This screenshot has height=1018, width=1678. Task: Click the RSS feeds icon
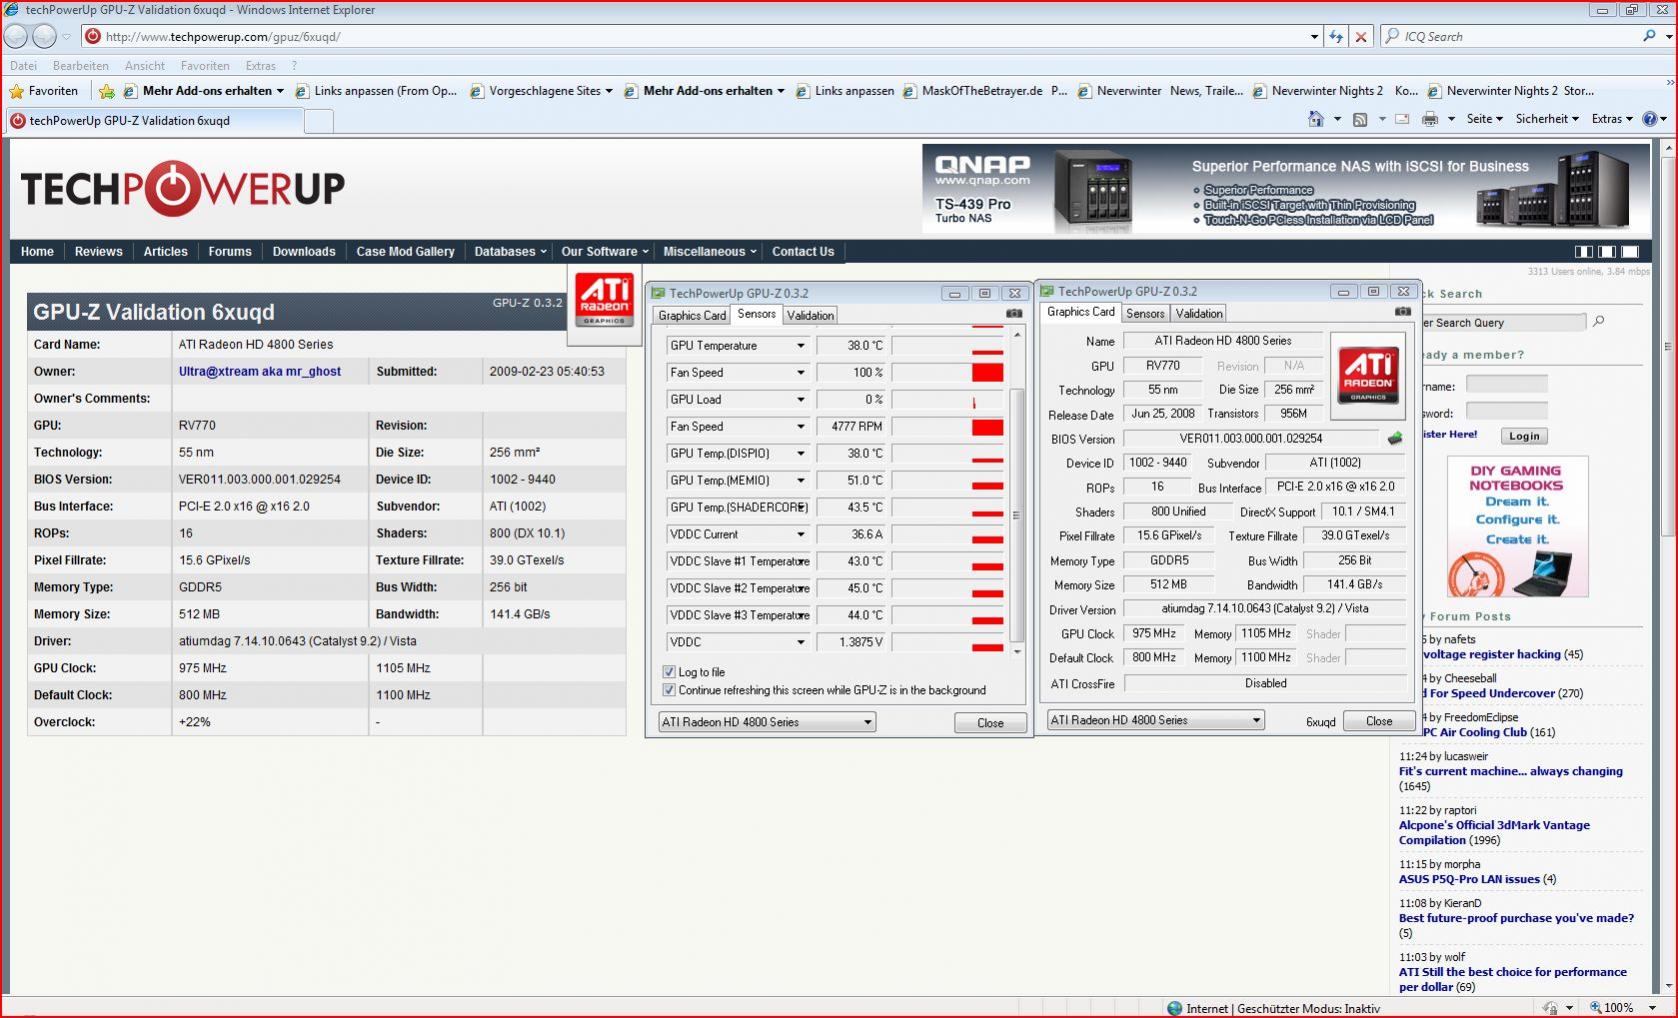pos(1360,119)
